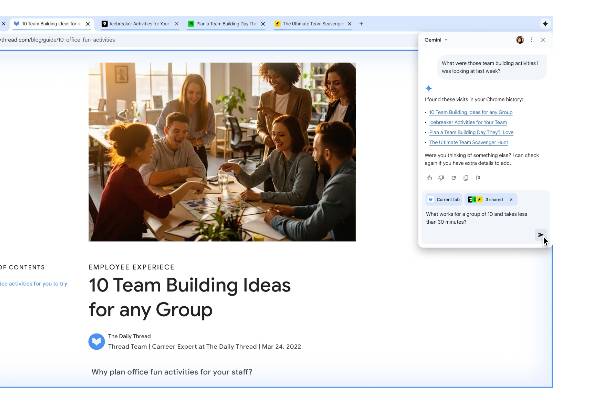This screenshot has width=594, height=401.
Task: Open a new browser tab with plus button
Action: click(361, 23)
